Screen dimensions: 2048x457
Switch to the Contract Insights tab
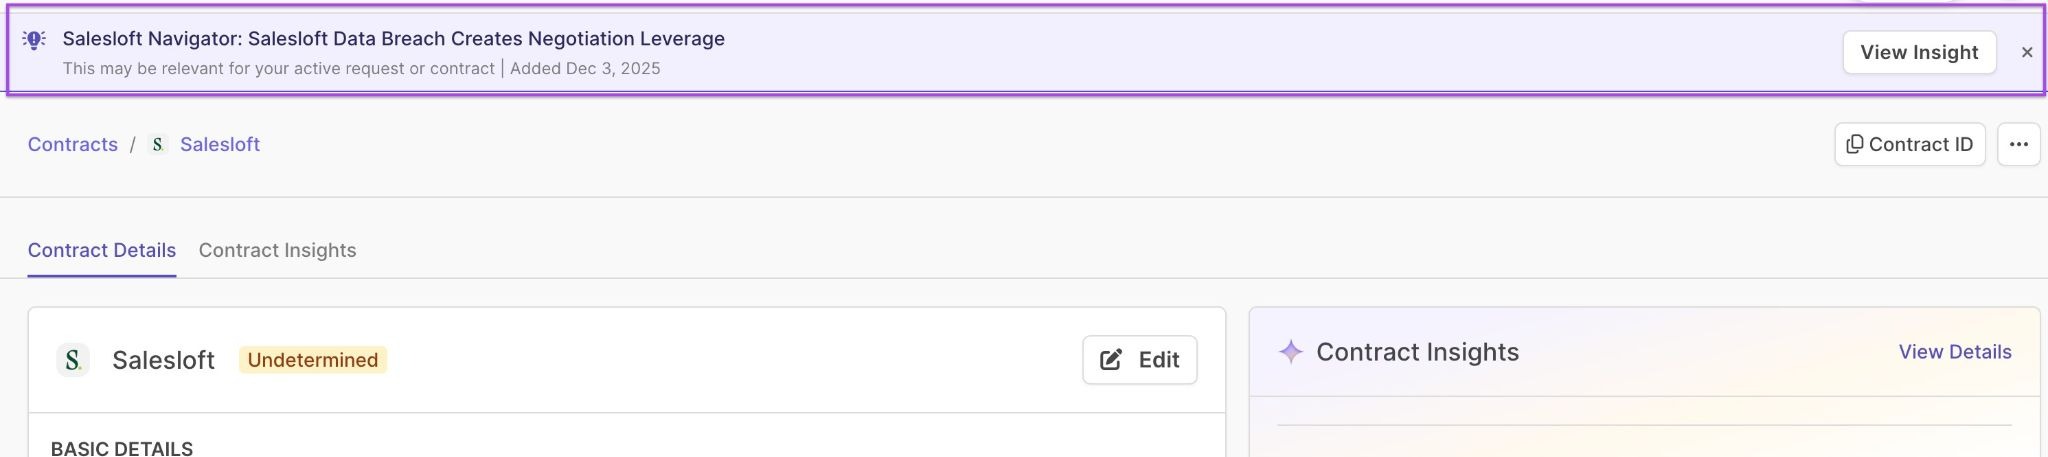tap(277, 250)
